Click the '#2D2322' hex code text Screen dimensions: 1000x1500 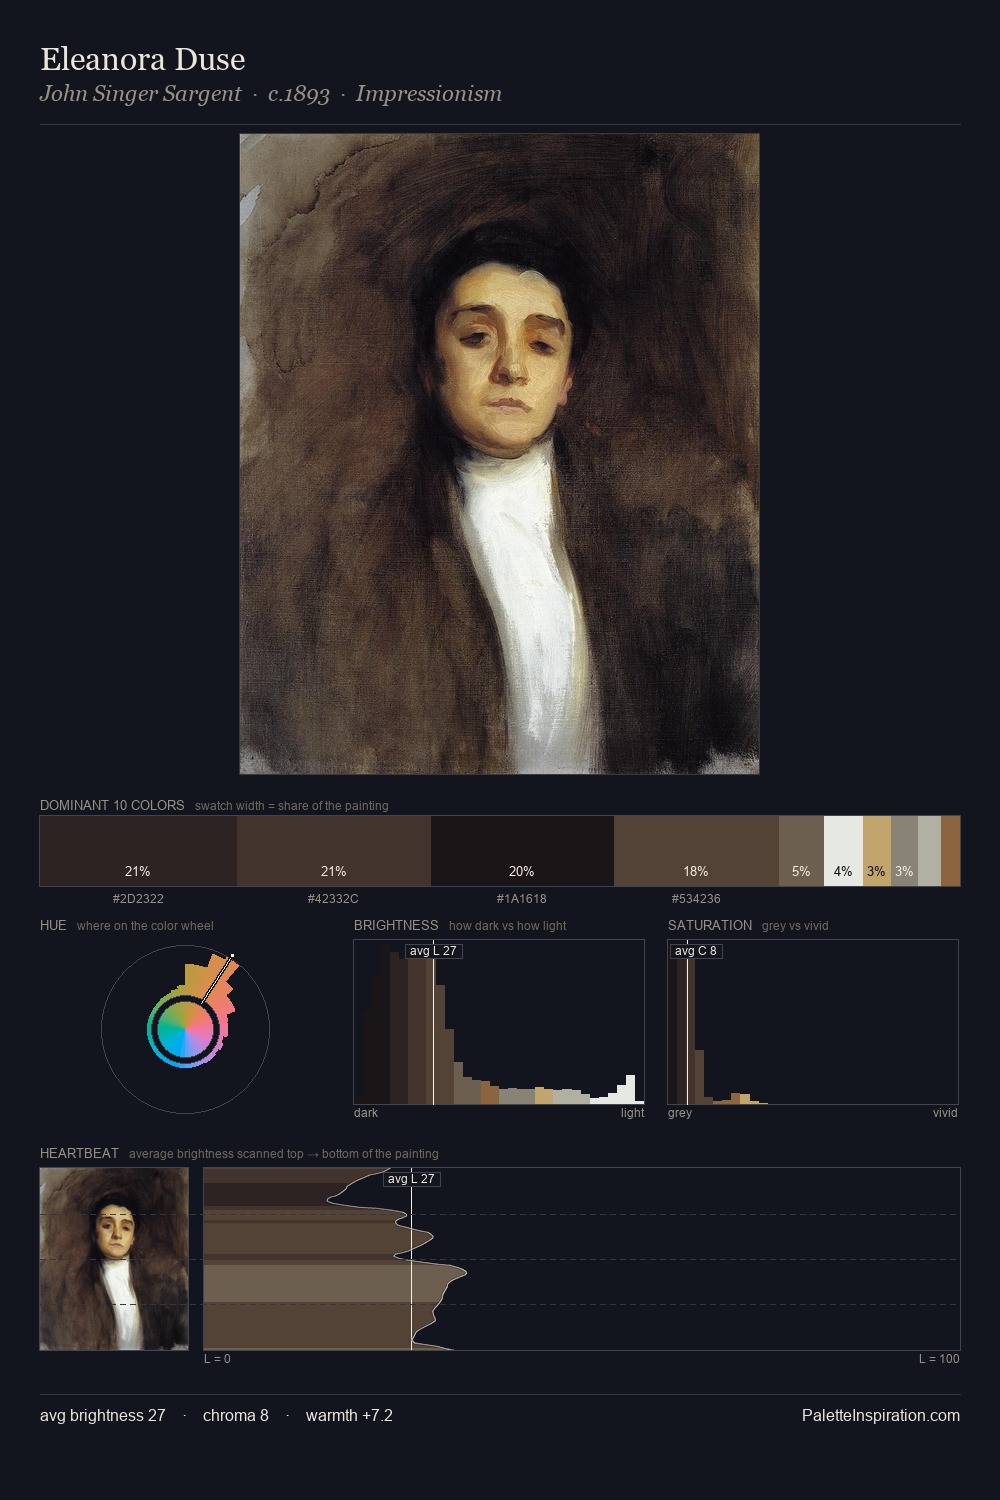point(138,899)
